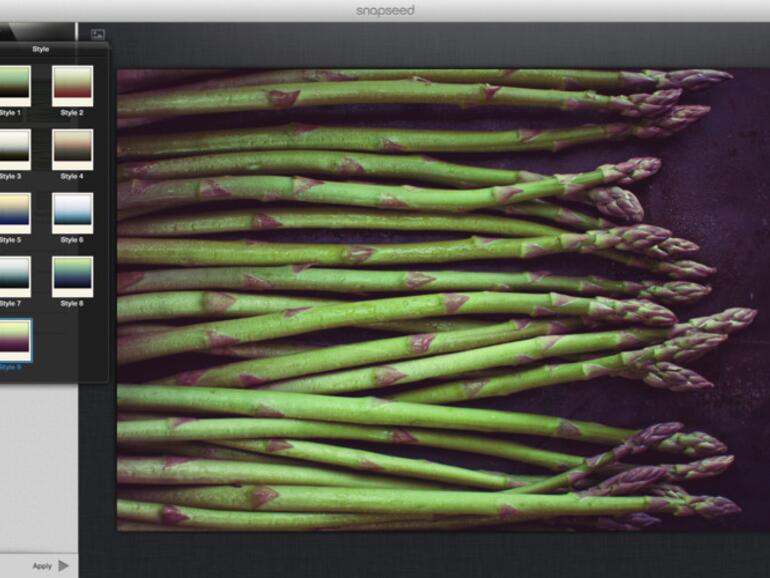
Task: Click the compare image icon above photo
Action: coord(98,34)
